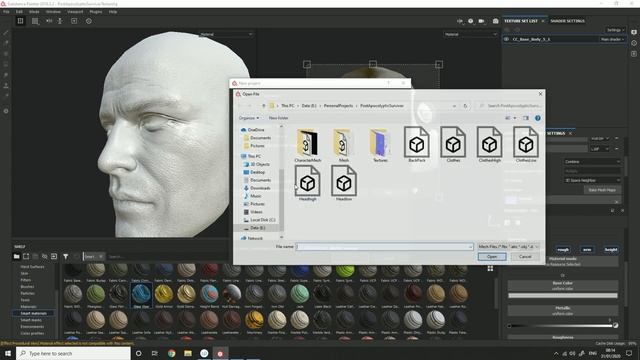Switch to the Shader Settings tab
The image size is (640, 360).
tap(567, 21)
